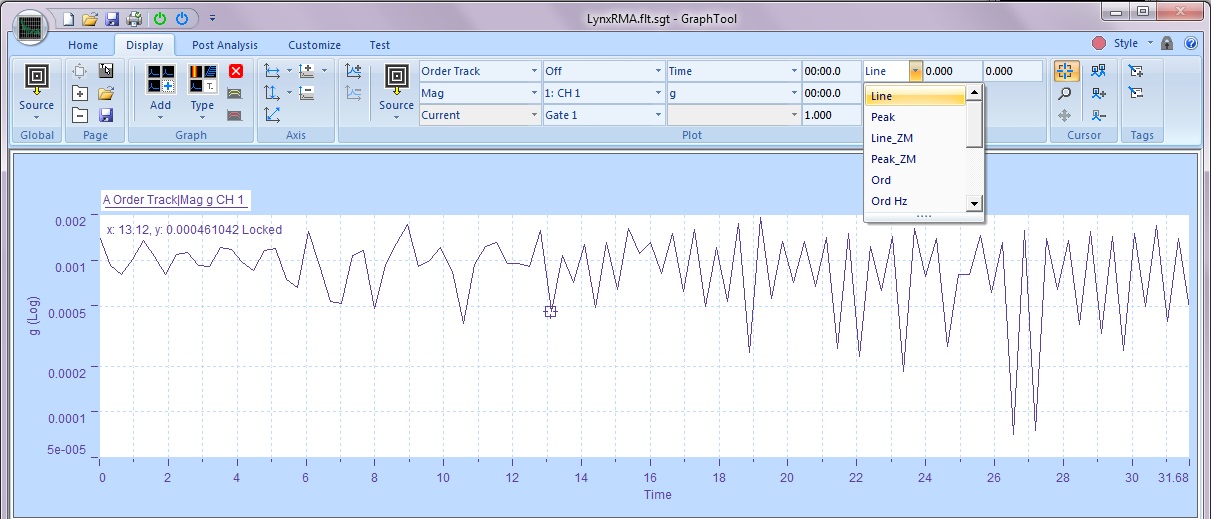Click the add tag icon
Viewport: 1211px width, 519px height.
(1135, 71)
